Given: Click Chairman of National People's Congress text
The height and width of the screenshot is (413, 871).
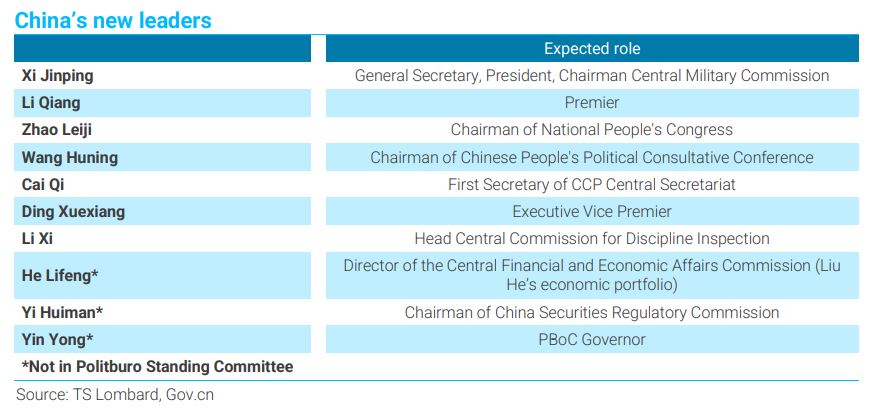Looking at the screenshot, I should pos(592,130).
